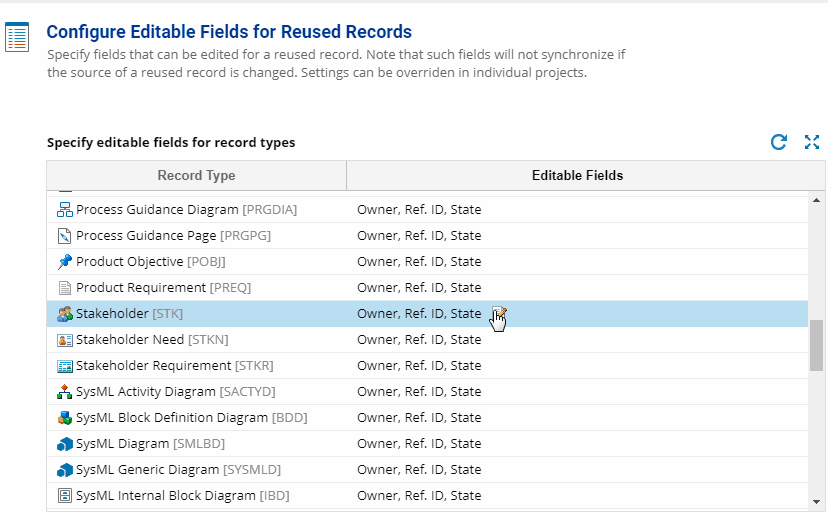Click the Configure Editable Fields page icon
828x530 pixels.
point(17,37)
